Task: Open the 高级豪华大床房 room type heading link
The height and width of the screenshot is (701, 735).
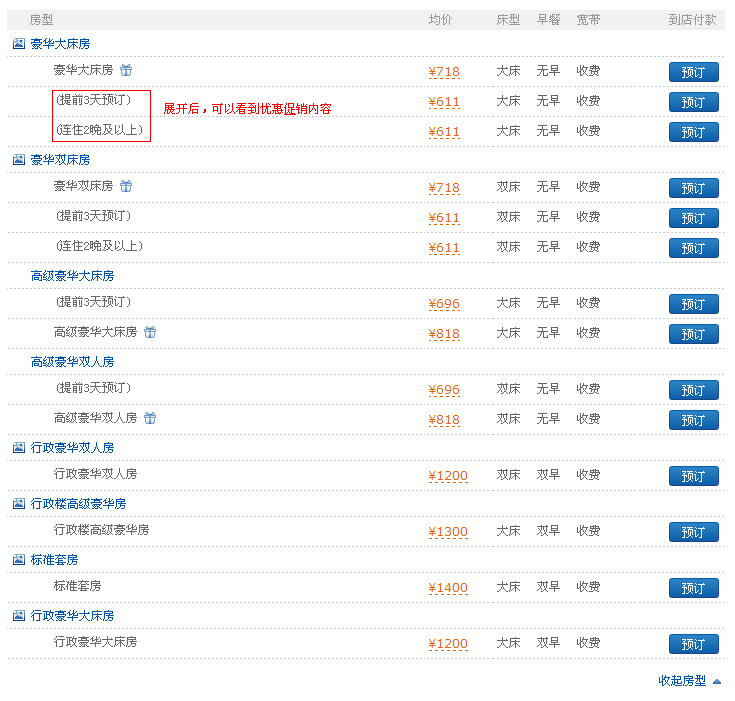Action: [72, 276]
